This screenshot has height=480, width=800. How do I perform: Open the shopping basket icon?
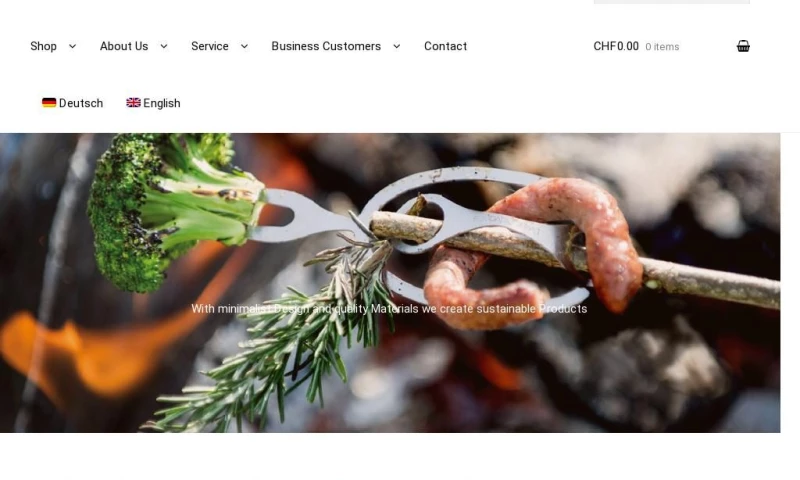[x=743, y=46]
